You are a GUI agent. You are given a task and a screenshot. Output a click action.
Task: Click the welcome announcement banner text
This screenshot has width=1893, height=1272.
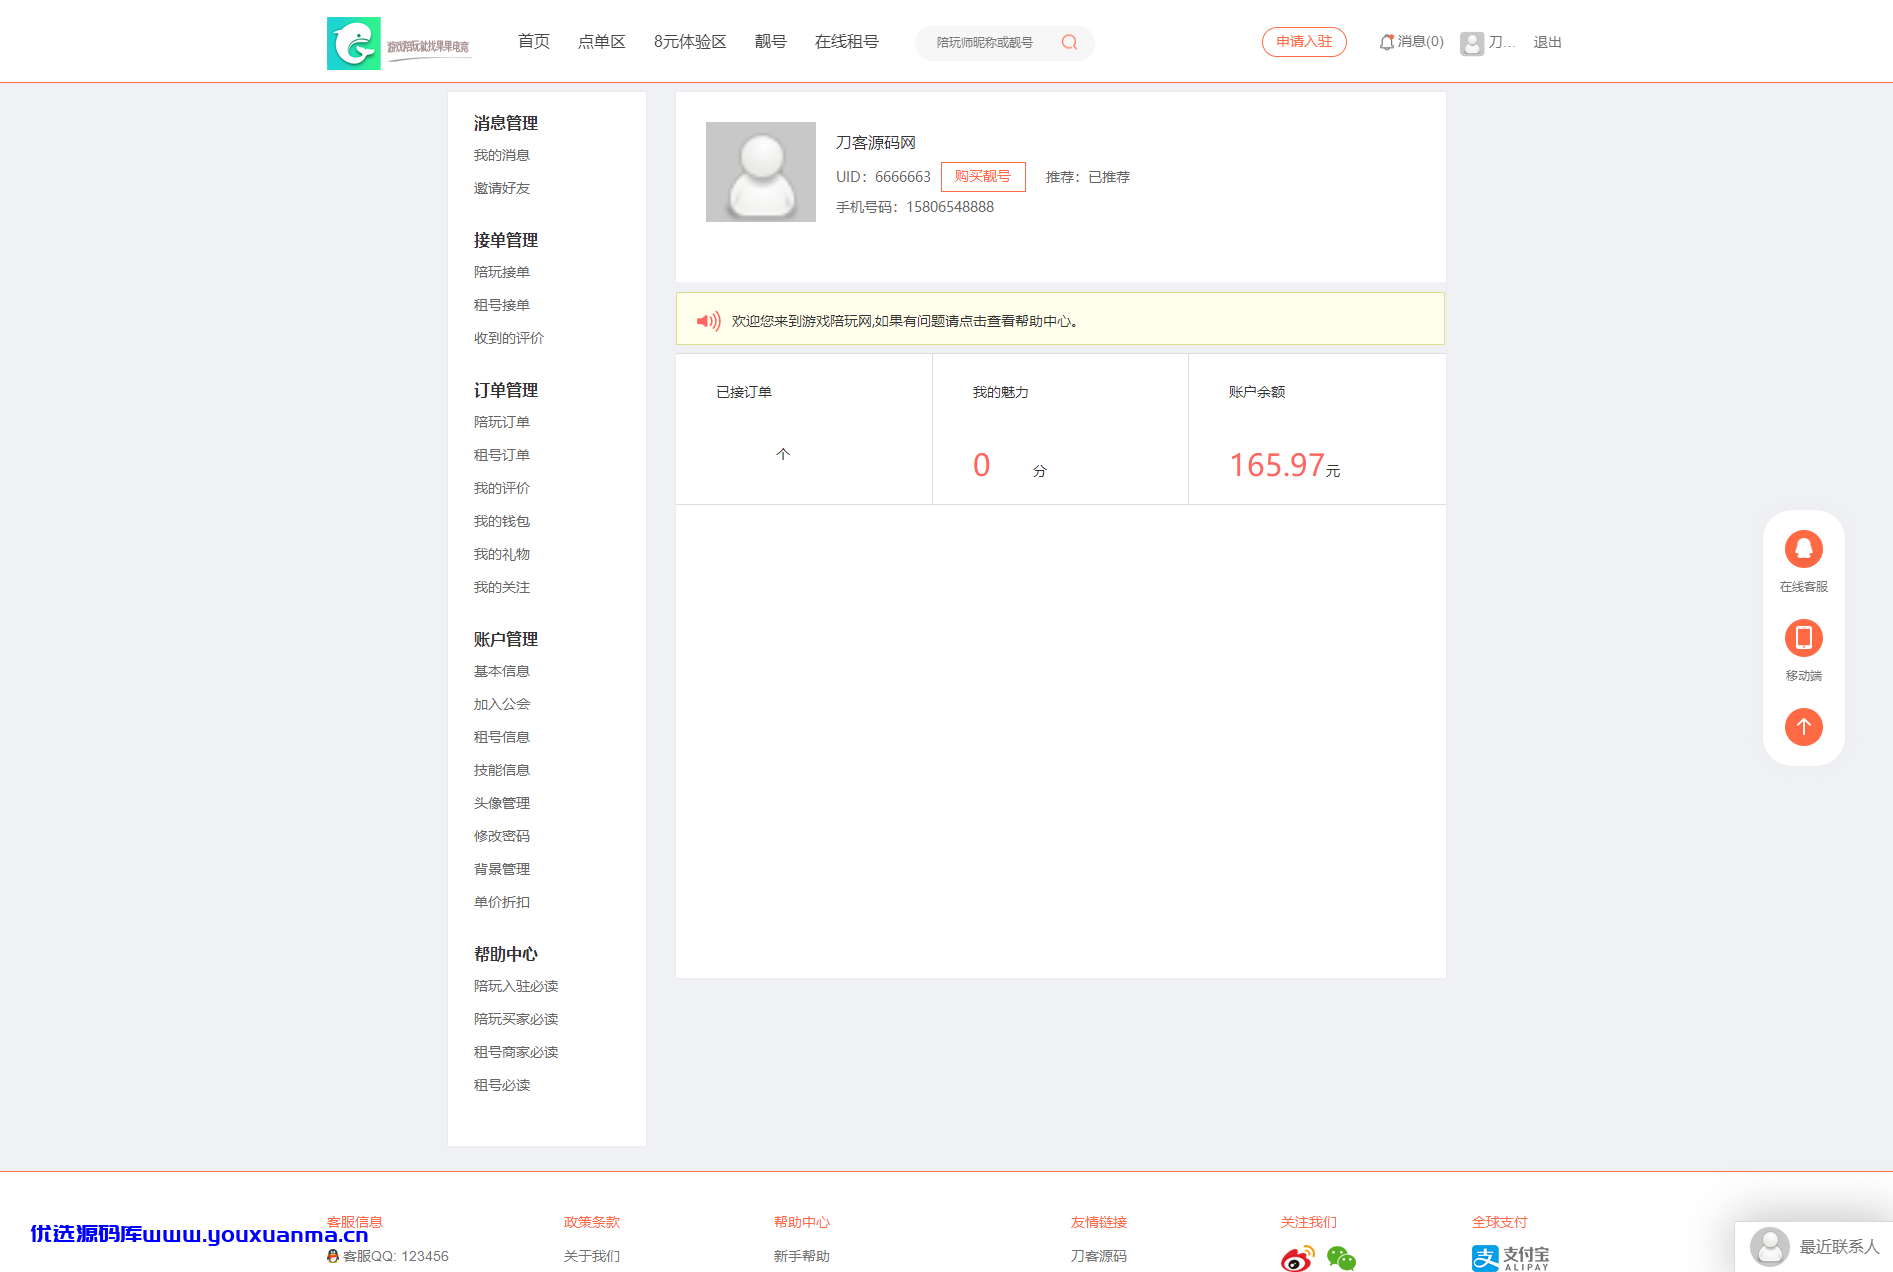[x=905, y=321]
